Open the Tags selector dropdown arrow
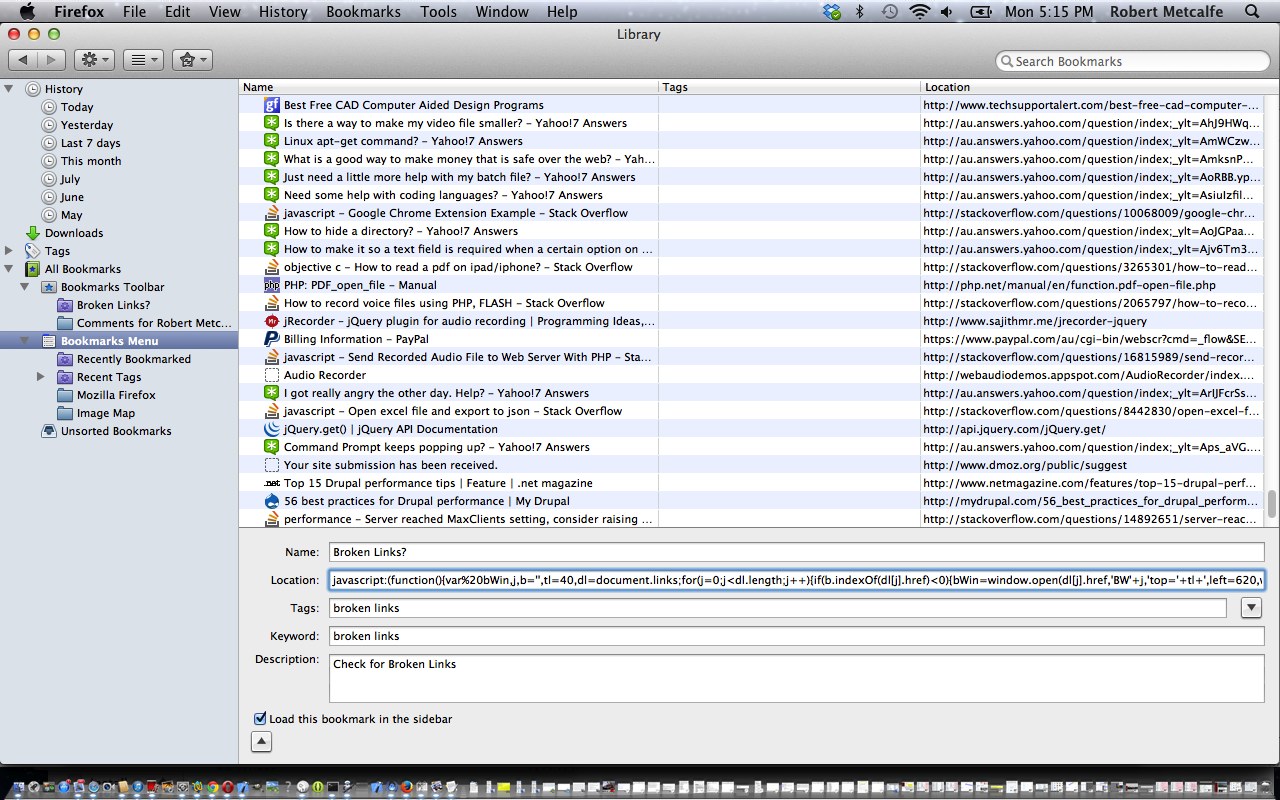 [x=1251, y=607]
